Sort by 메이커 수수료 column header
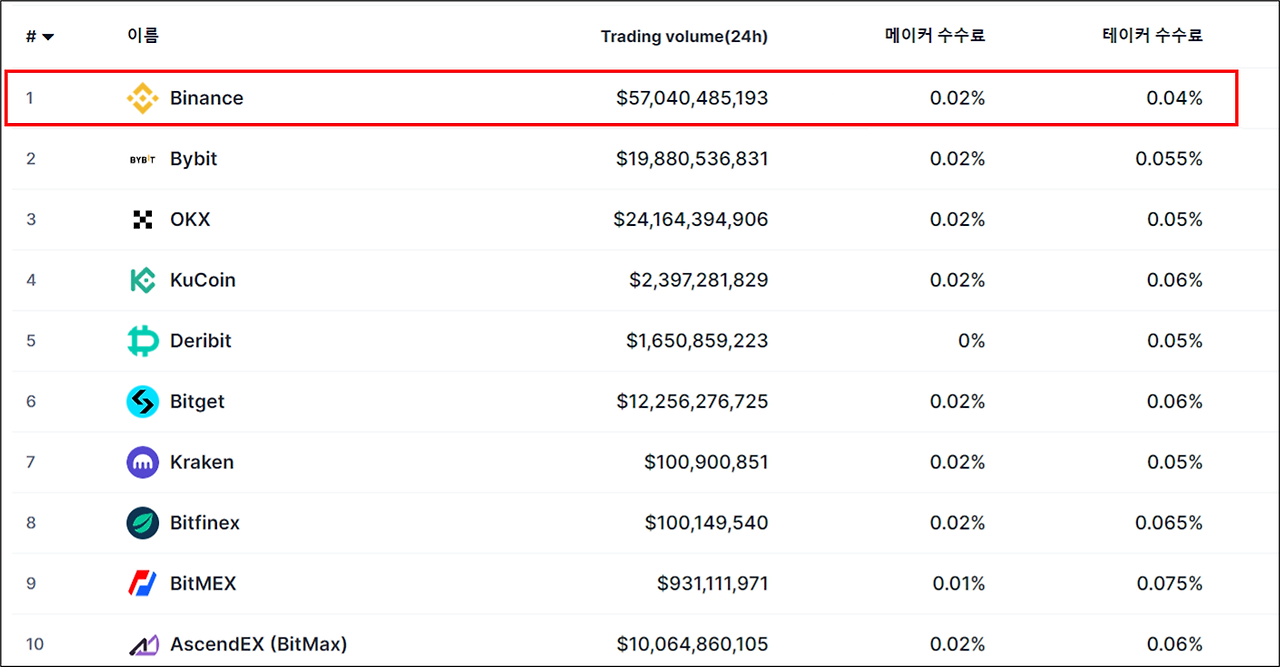Viewport: 1280px width, 667px height. click(x=935, y=36)
